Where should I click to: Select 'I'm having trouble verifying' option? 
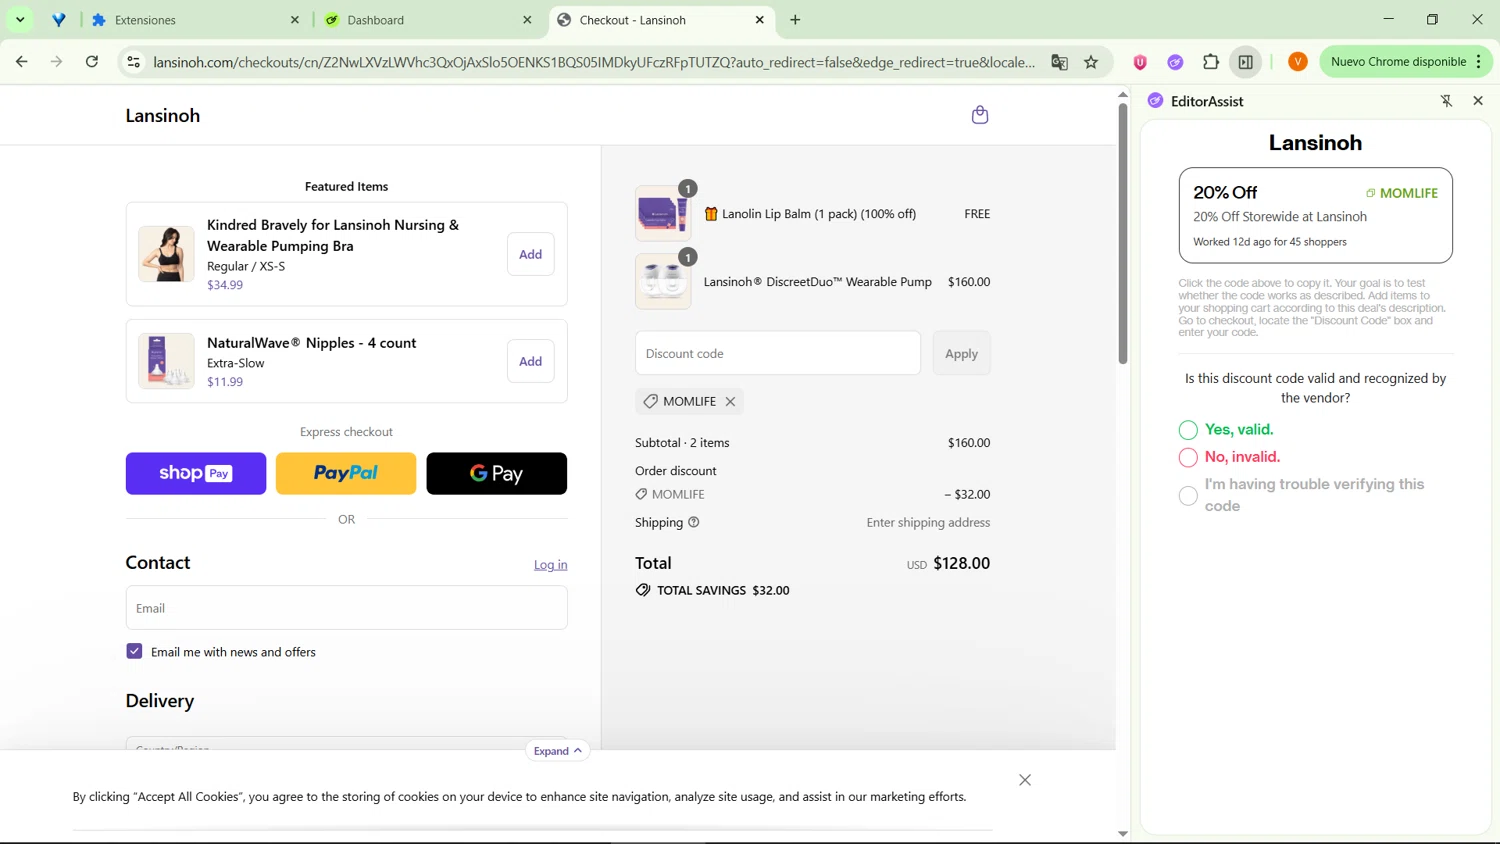1188,496
